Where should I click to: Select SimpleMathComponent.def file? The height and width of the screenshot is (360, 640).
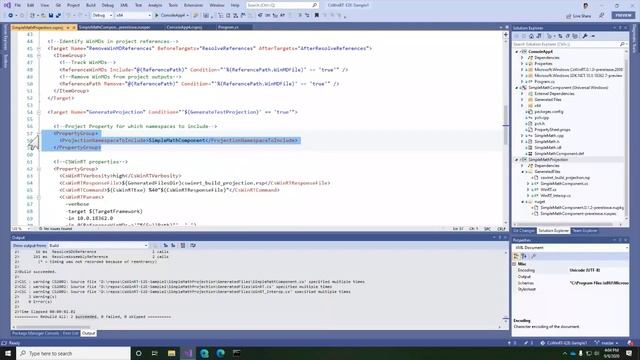point(559,153)
